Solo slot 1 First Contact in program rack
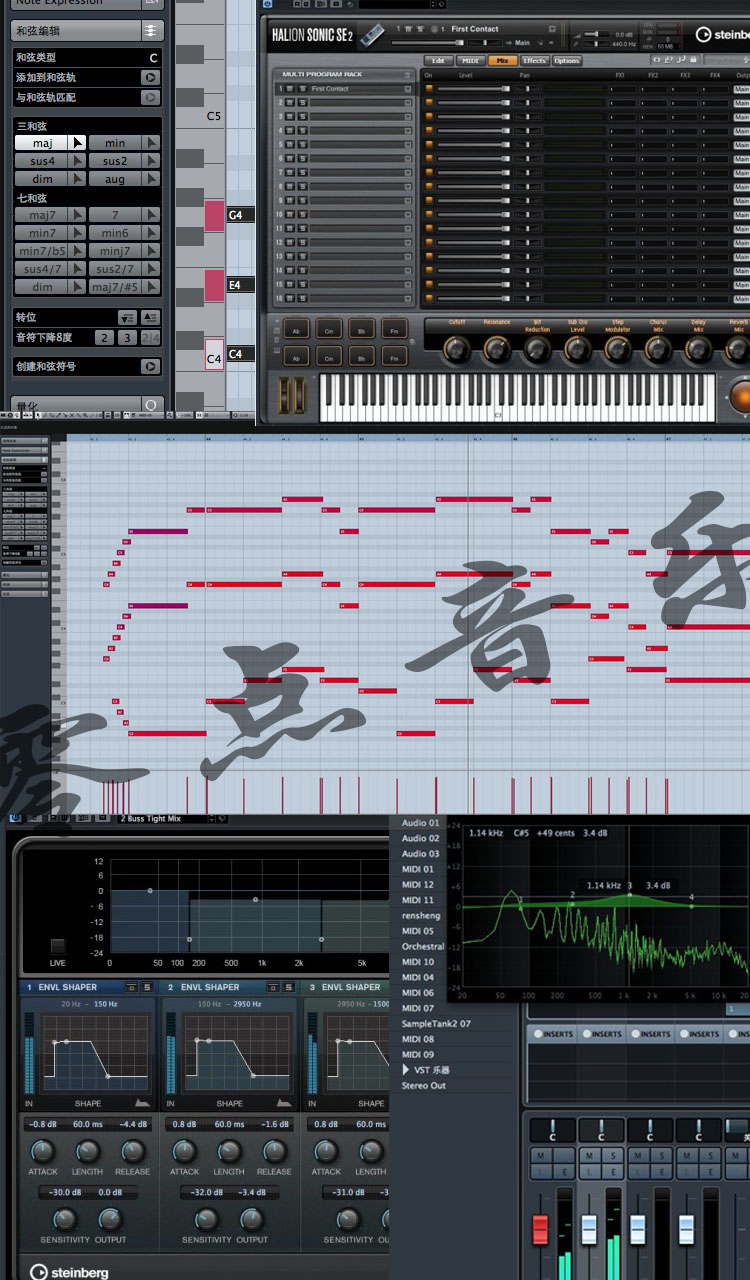This screenshot has height=1280, width=750. coord(302,89)
